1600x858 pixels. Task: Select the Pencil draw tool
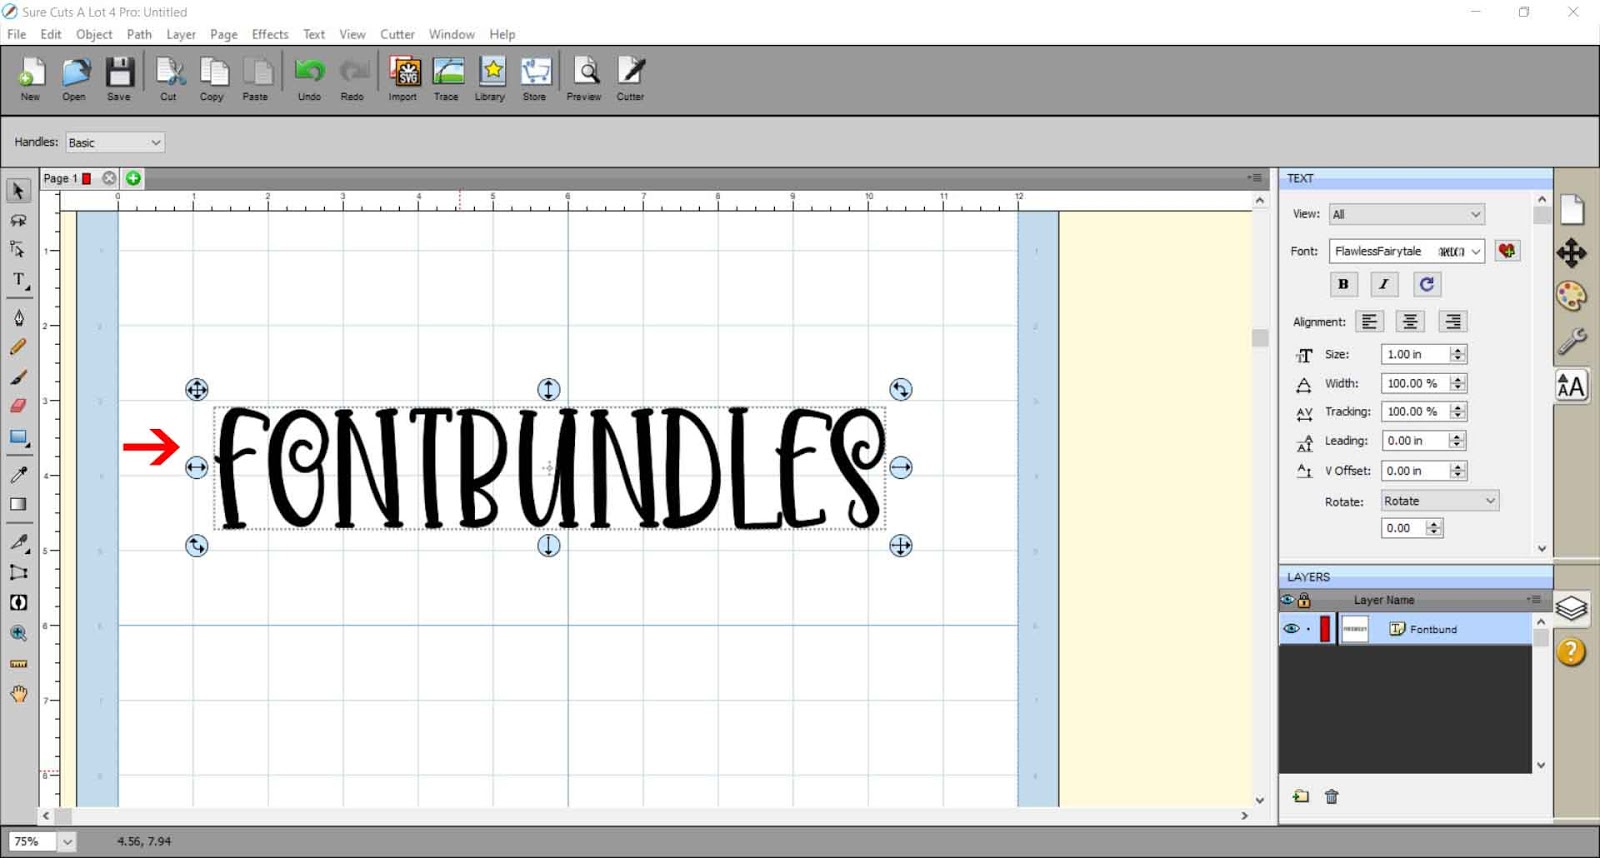tap(18, 347)
